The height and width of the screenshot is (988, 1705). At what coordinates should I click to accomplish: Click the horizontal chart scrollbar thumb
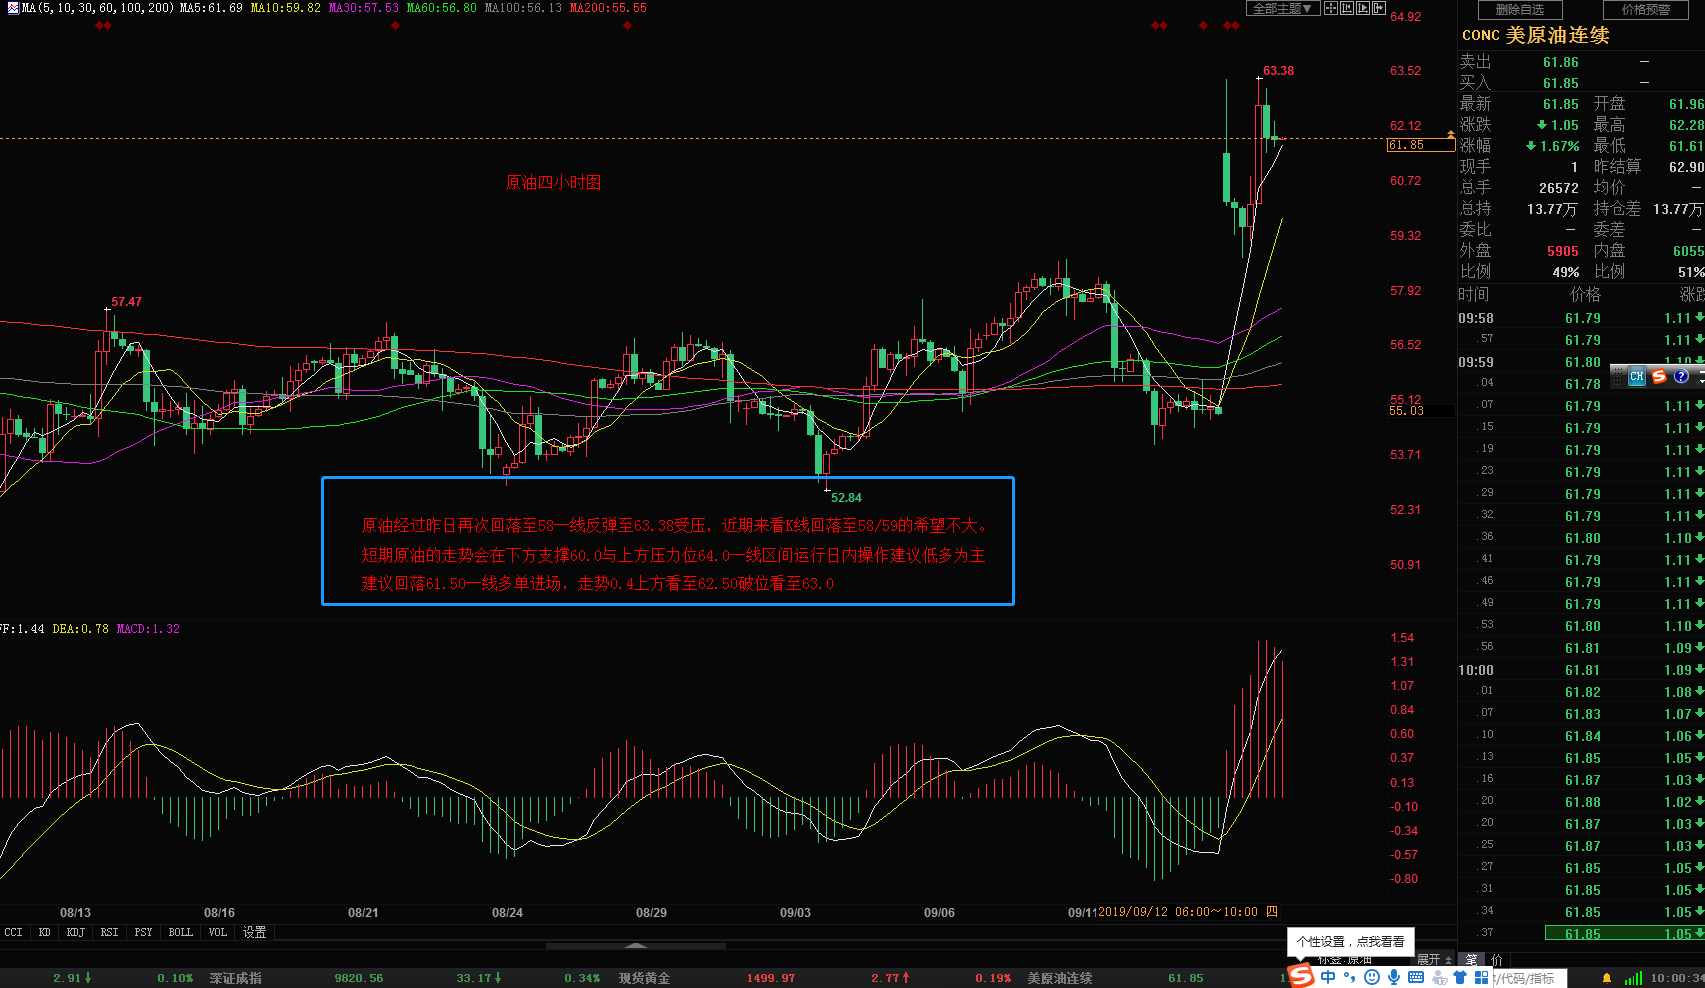pos(636,945)
